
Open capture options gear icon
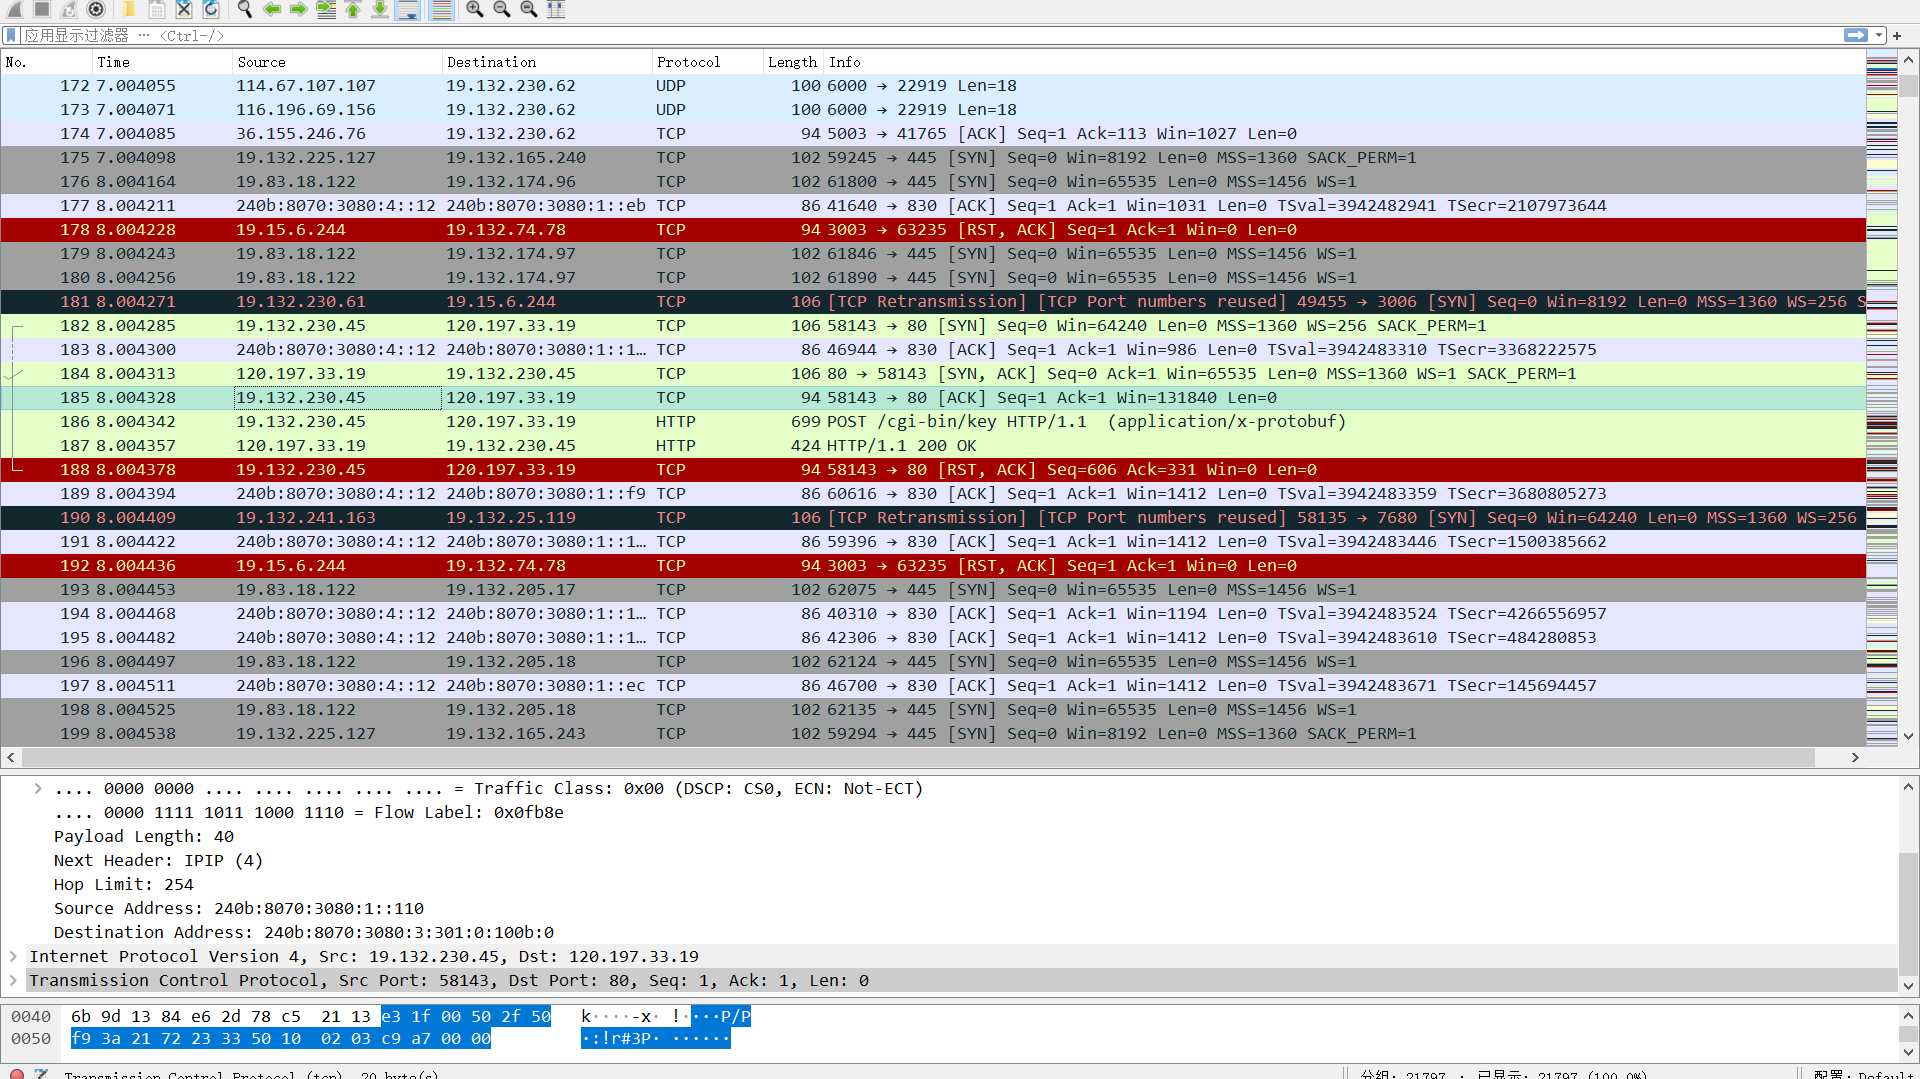click(96, 10)
